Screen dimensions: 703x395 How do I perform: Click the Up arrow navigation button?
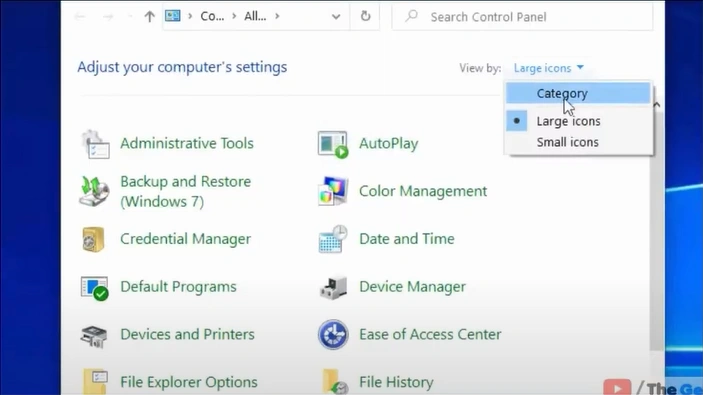coord(149,17)
